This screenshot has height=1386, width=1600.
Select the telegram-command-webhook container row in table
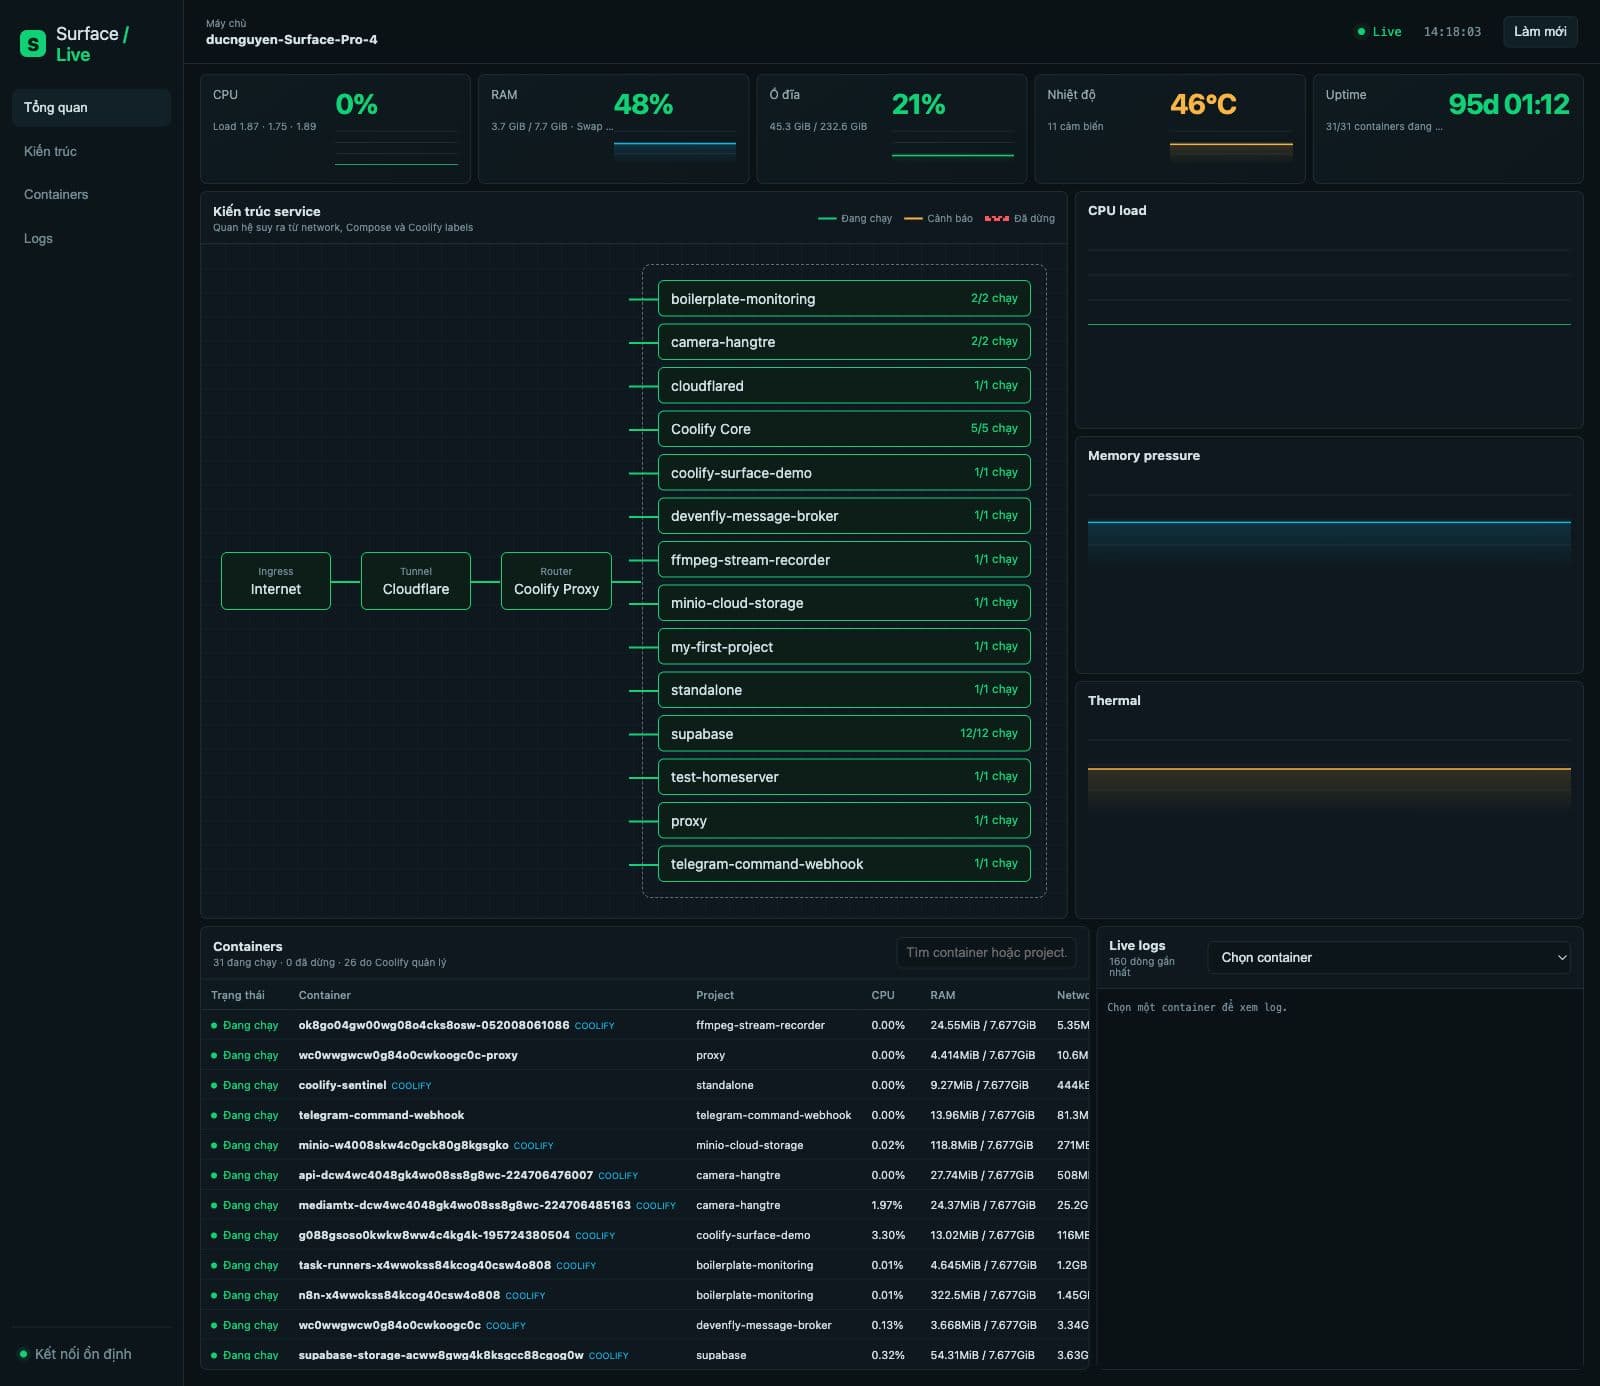click(x=645, y=1115)
